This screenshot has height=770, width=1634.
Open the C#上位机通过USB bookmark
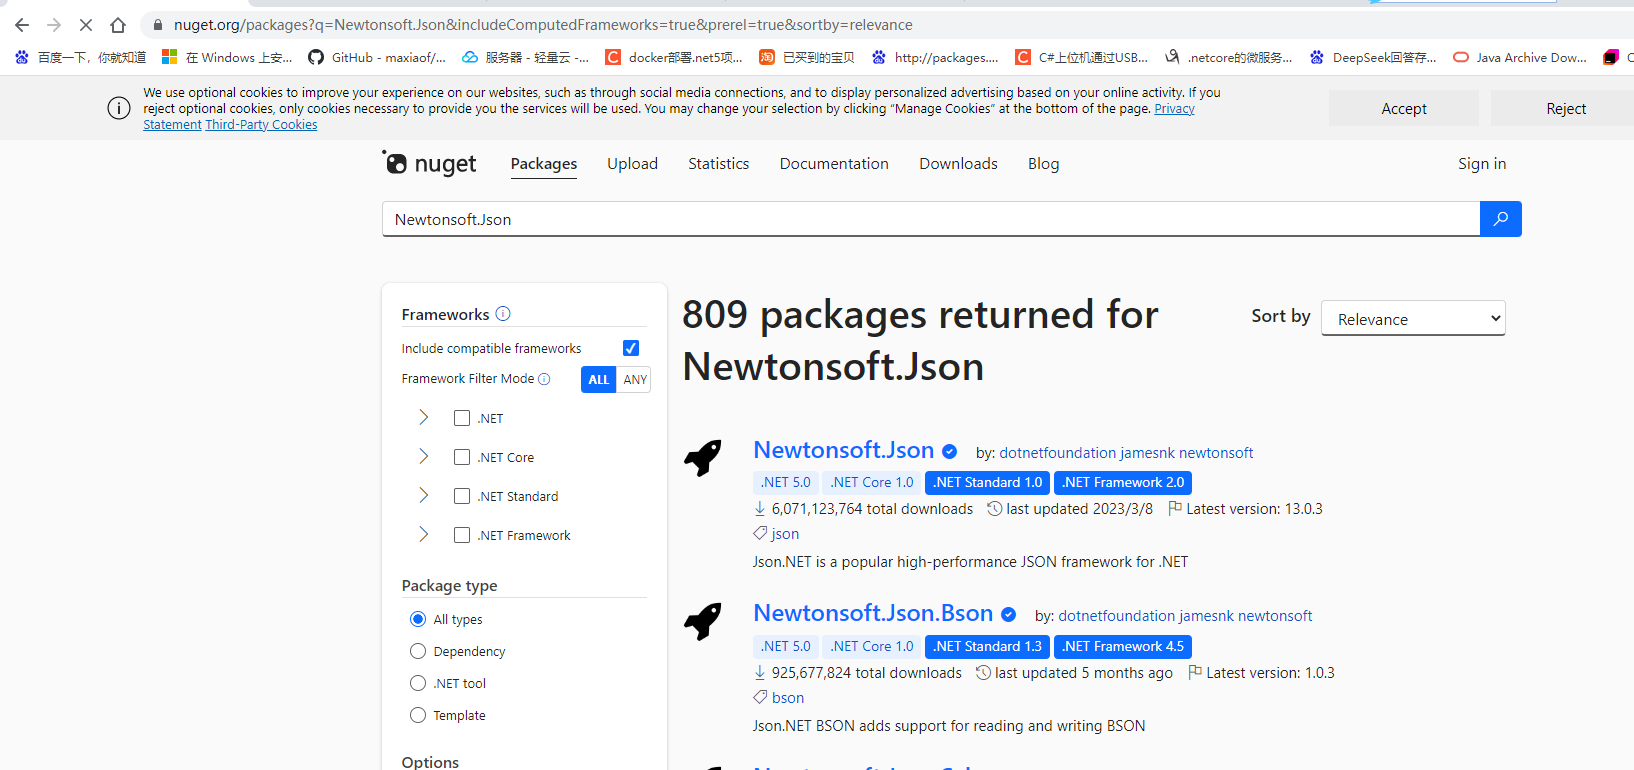click(1082, 57)
